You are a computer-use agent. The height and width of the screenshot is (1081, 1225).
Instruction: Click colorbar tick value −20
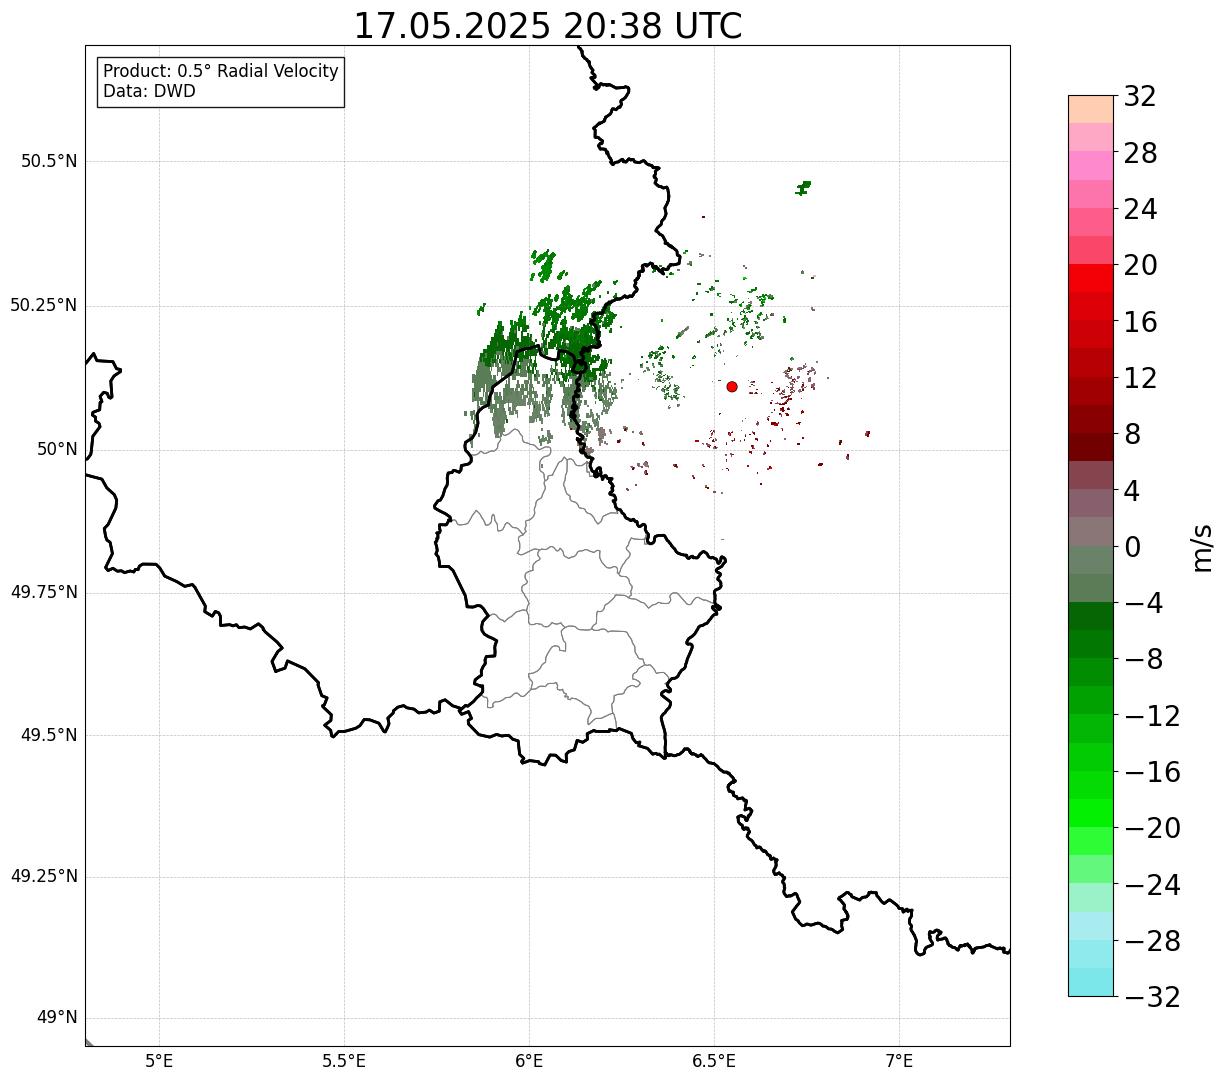coord(1152,828)
